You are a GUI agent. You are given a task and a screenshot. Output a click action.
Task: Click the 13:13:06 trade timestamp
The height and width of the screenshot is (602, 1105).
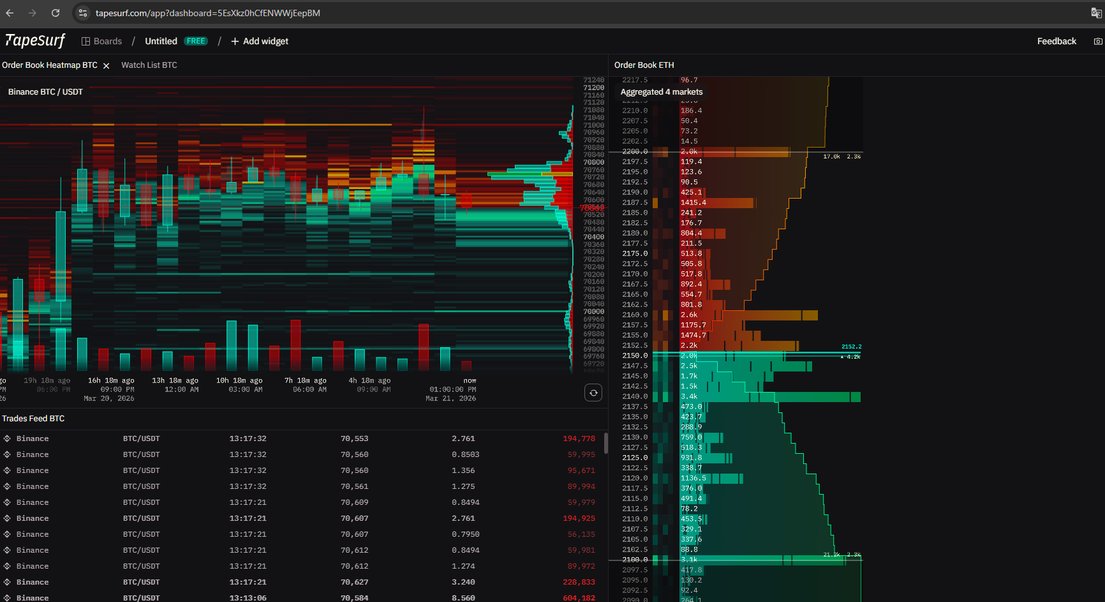(x=247, y=598)
